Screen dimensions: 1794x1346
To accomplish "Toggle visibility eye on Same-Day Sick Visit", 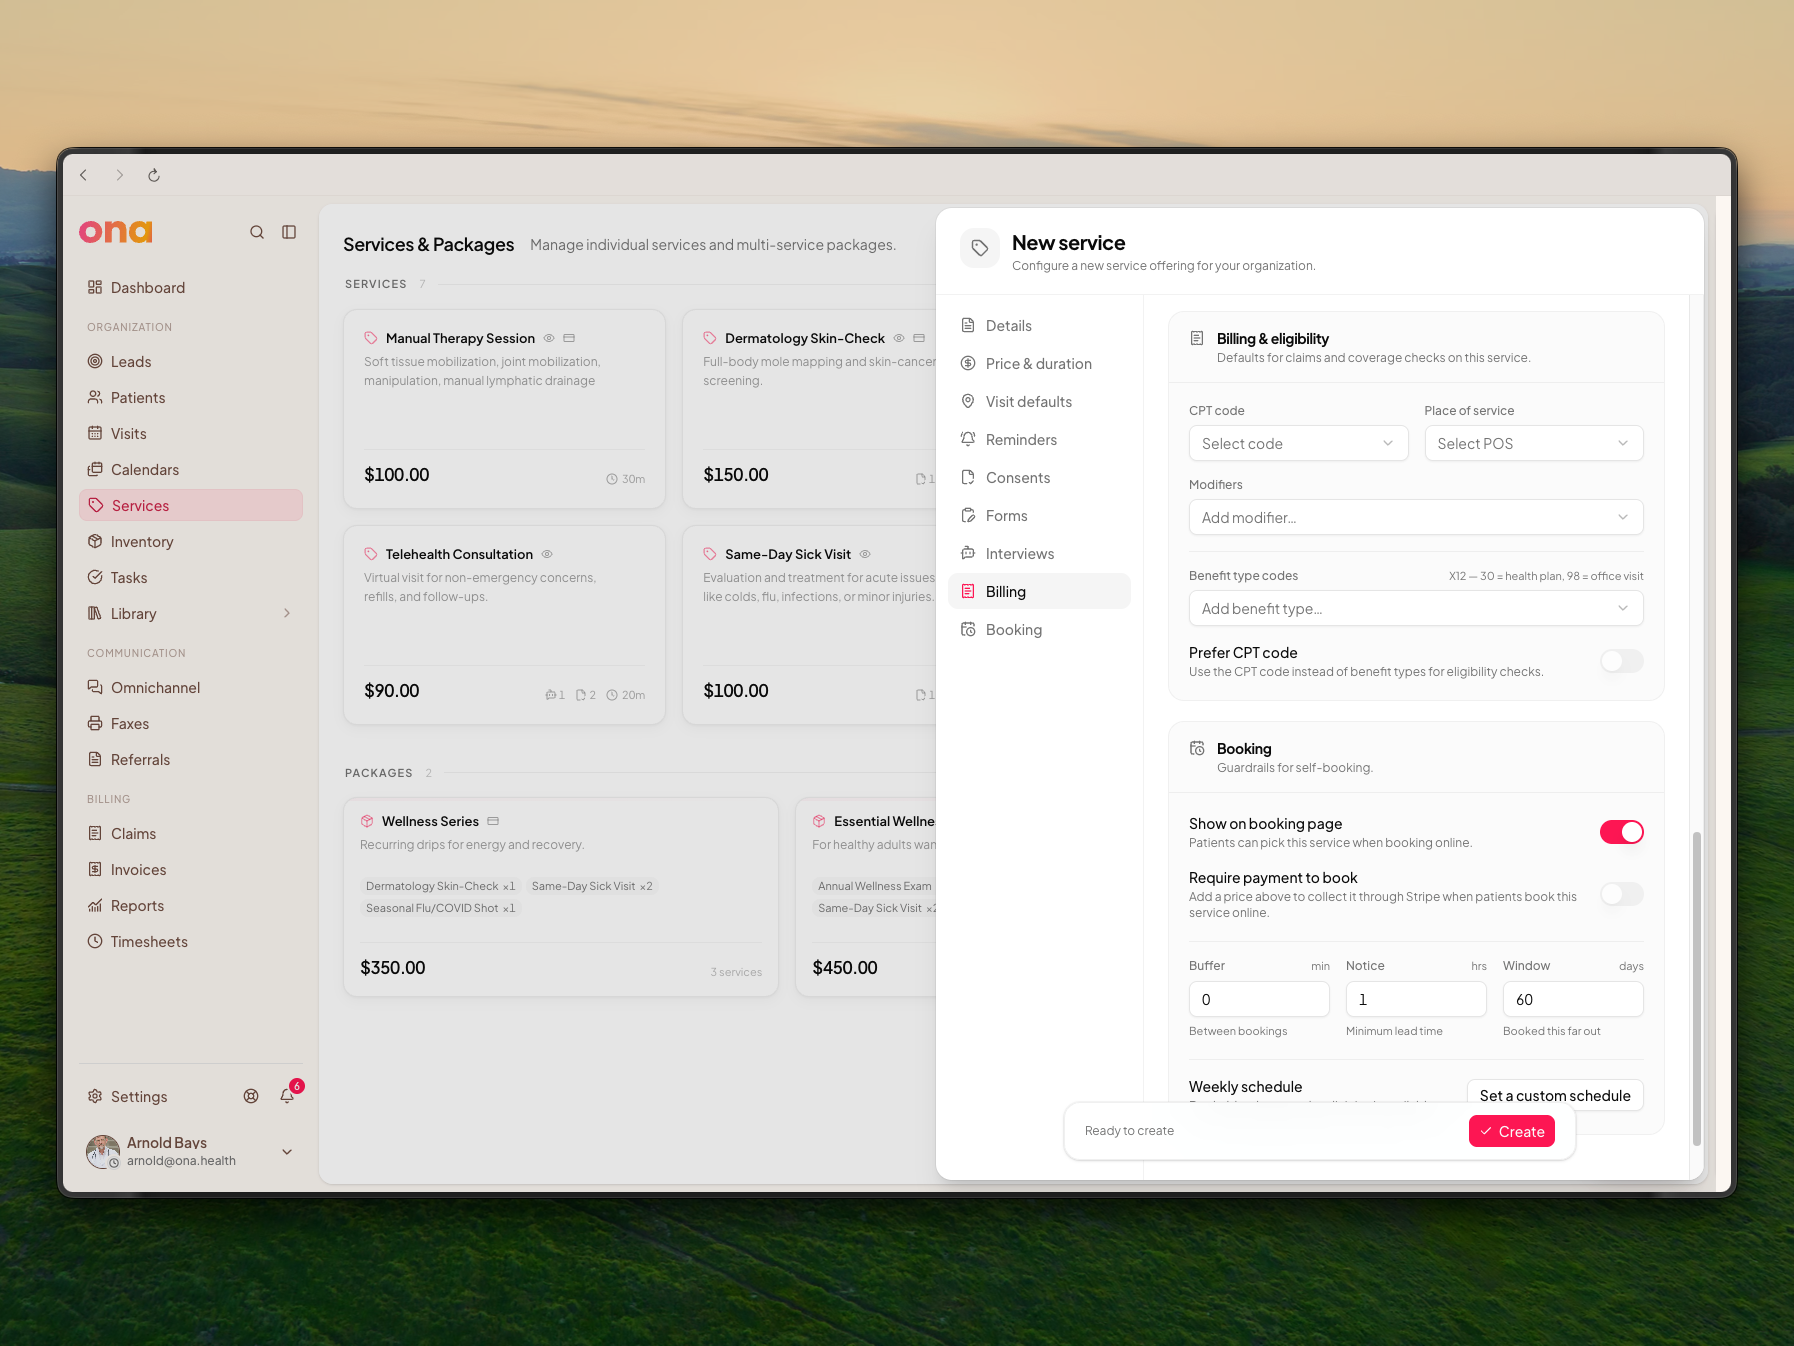I will [x=865, y=554].
